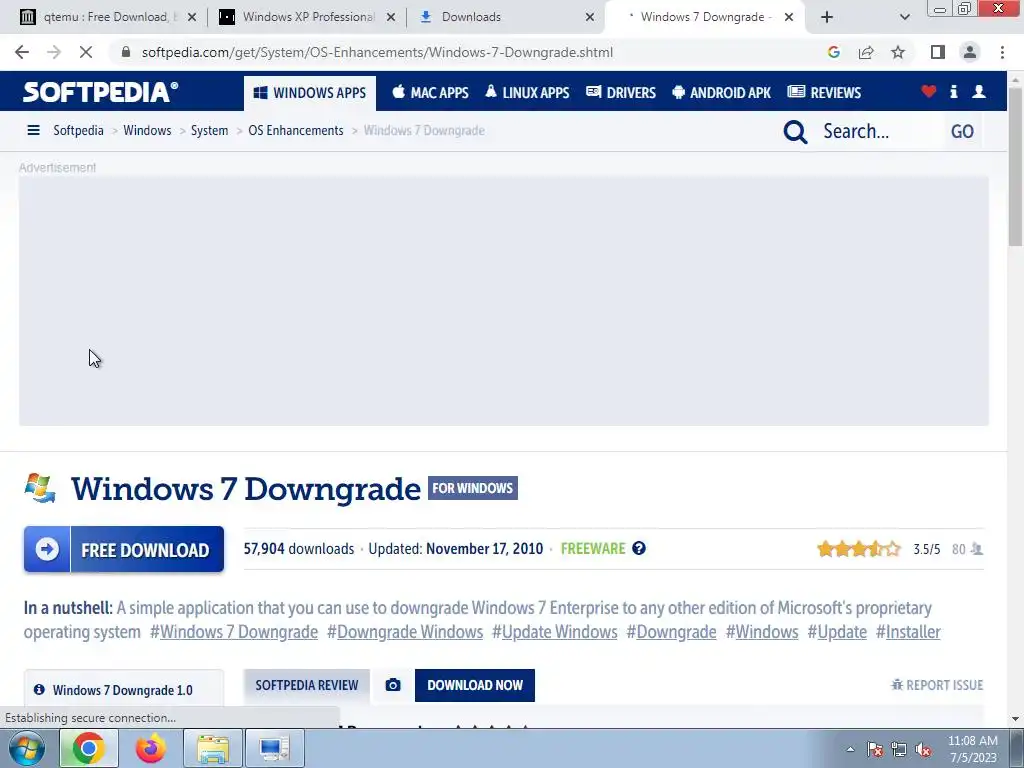1024x768 pixels.
Task: Open a new browser tab
Action: coord(827,17)
